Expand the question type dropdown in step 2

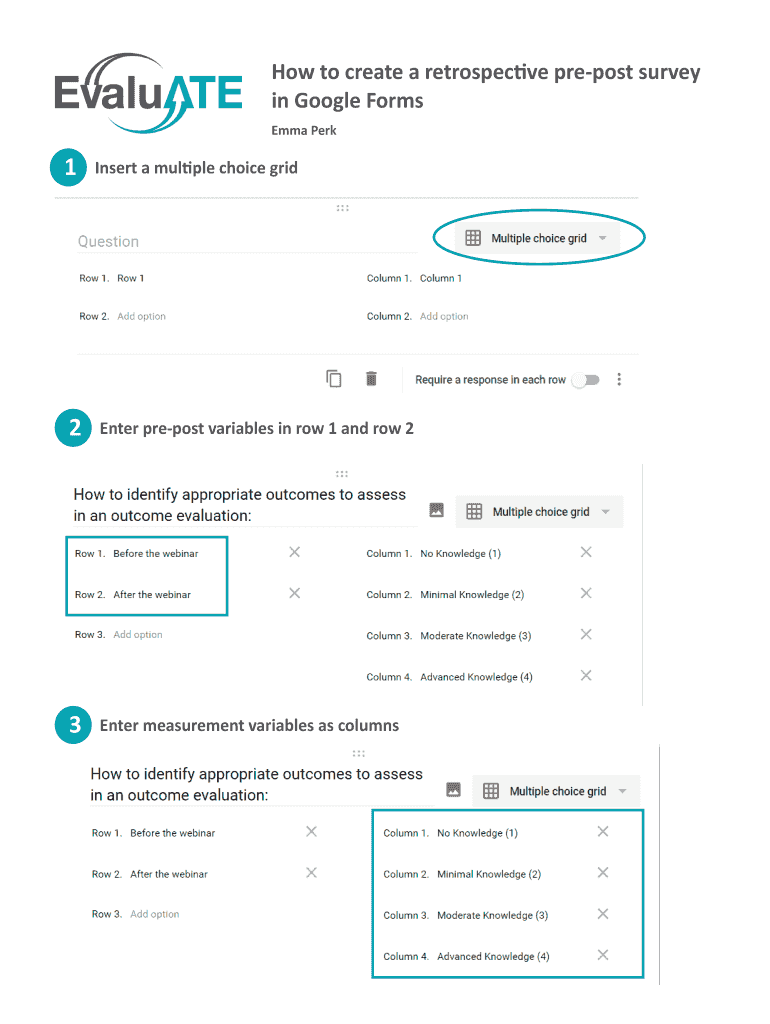point(540,512)
